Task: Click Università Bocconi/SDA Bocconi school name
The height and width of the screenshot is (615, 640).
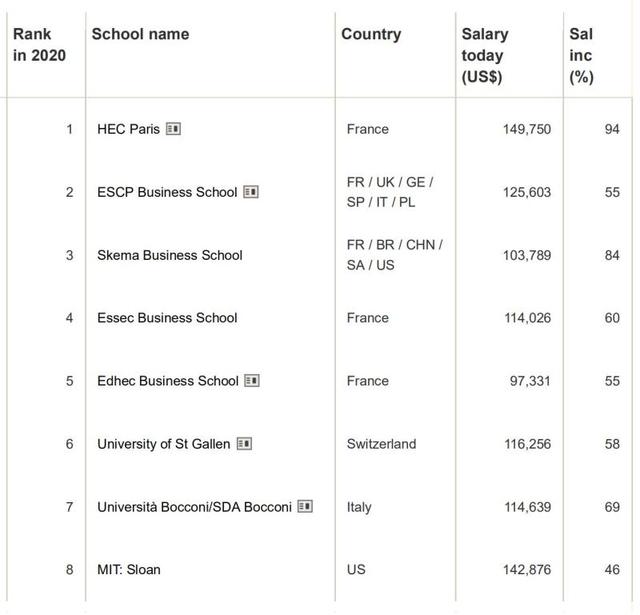Action: click(x=194, y=507)
